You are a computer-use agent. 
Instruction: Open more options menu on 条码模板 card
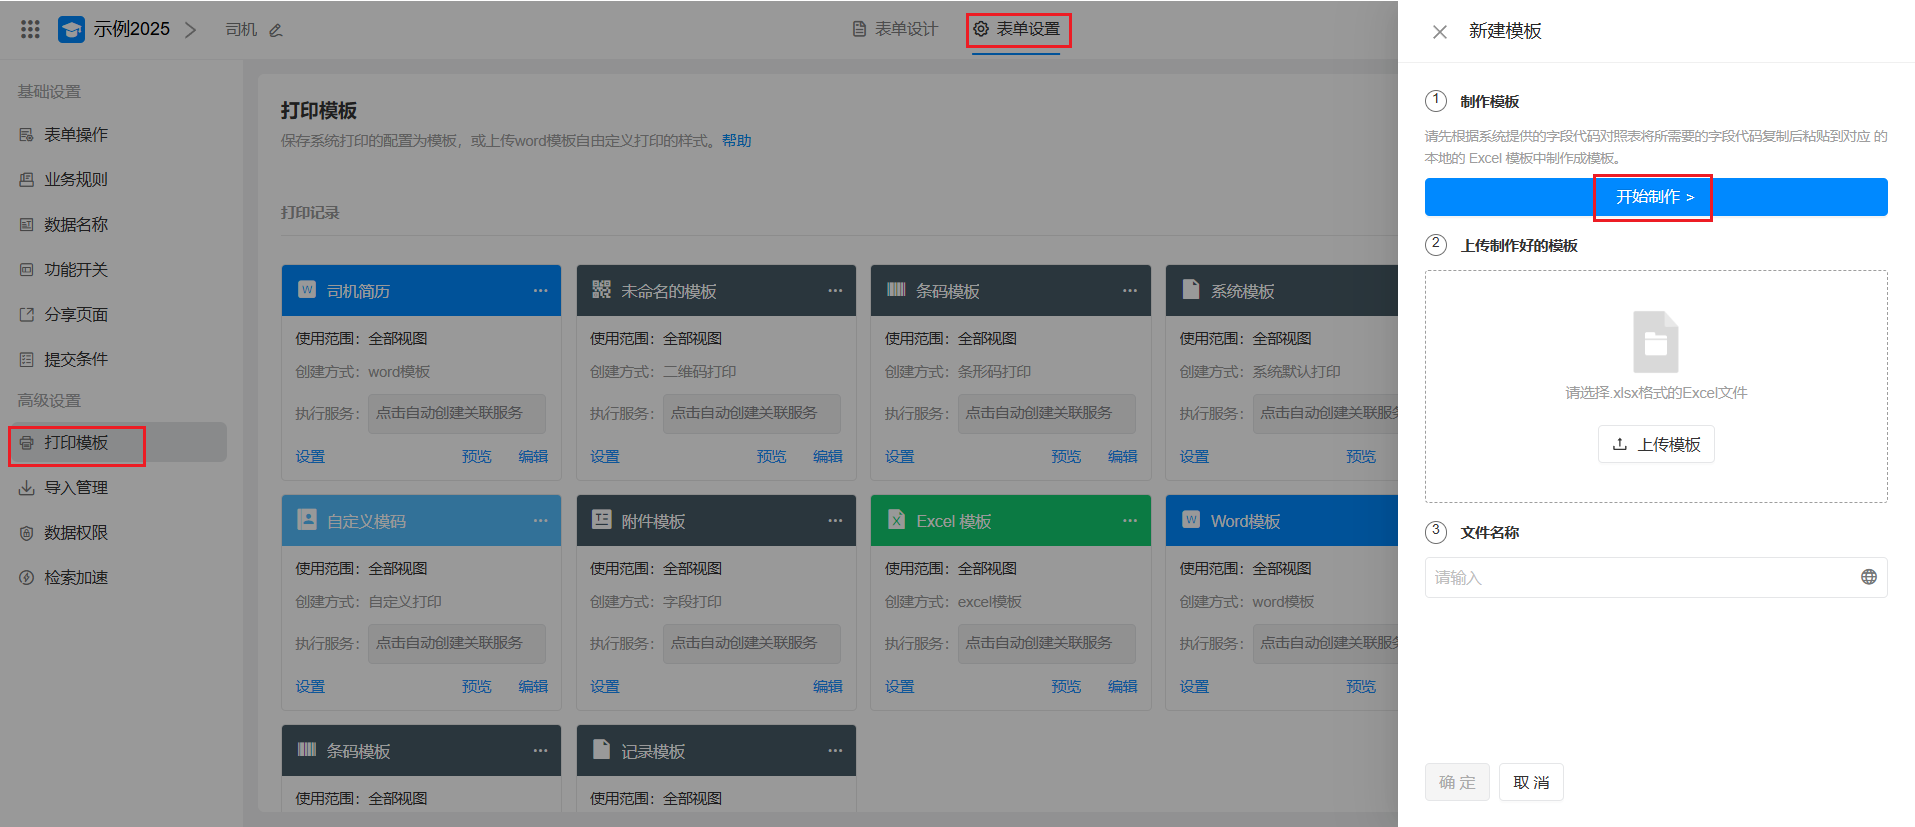[1129, 291]
